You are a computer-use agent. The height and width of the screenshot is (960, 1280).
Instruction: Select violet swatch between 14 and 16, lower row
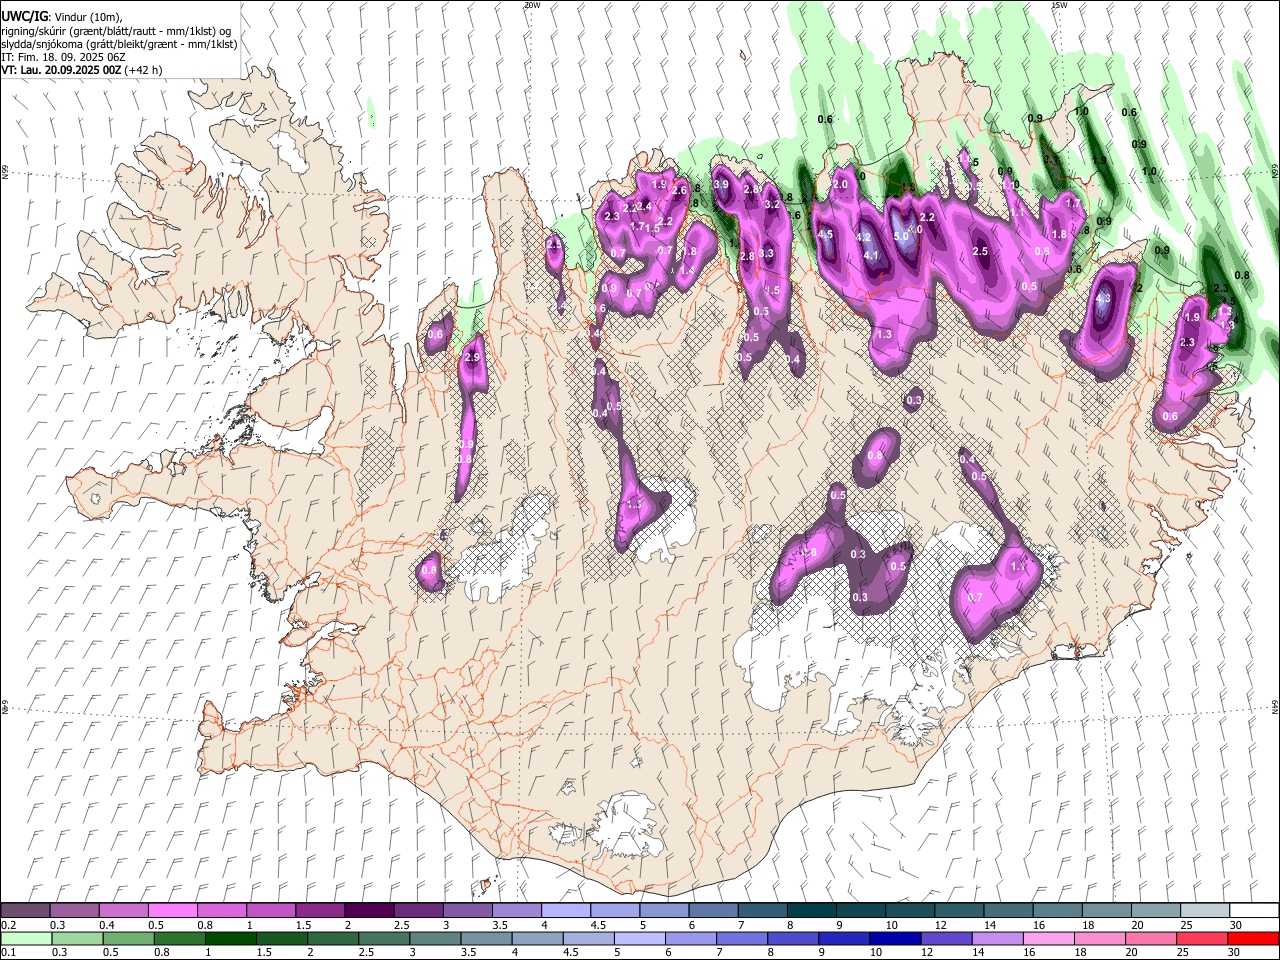pos(997,939)
